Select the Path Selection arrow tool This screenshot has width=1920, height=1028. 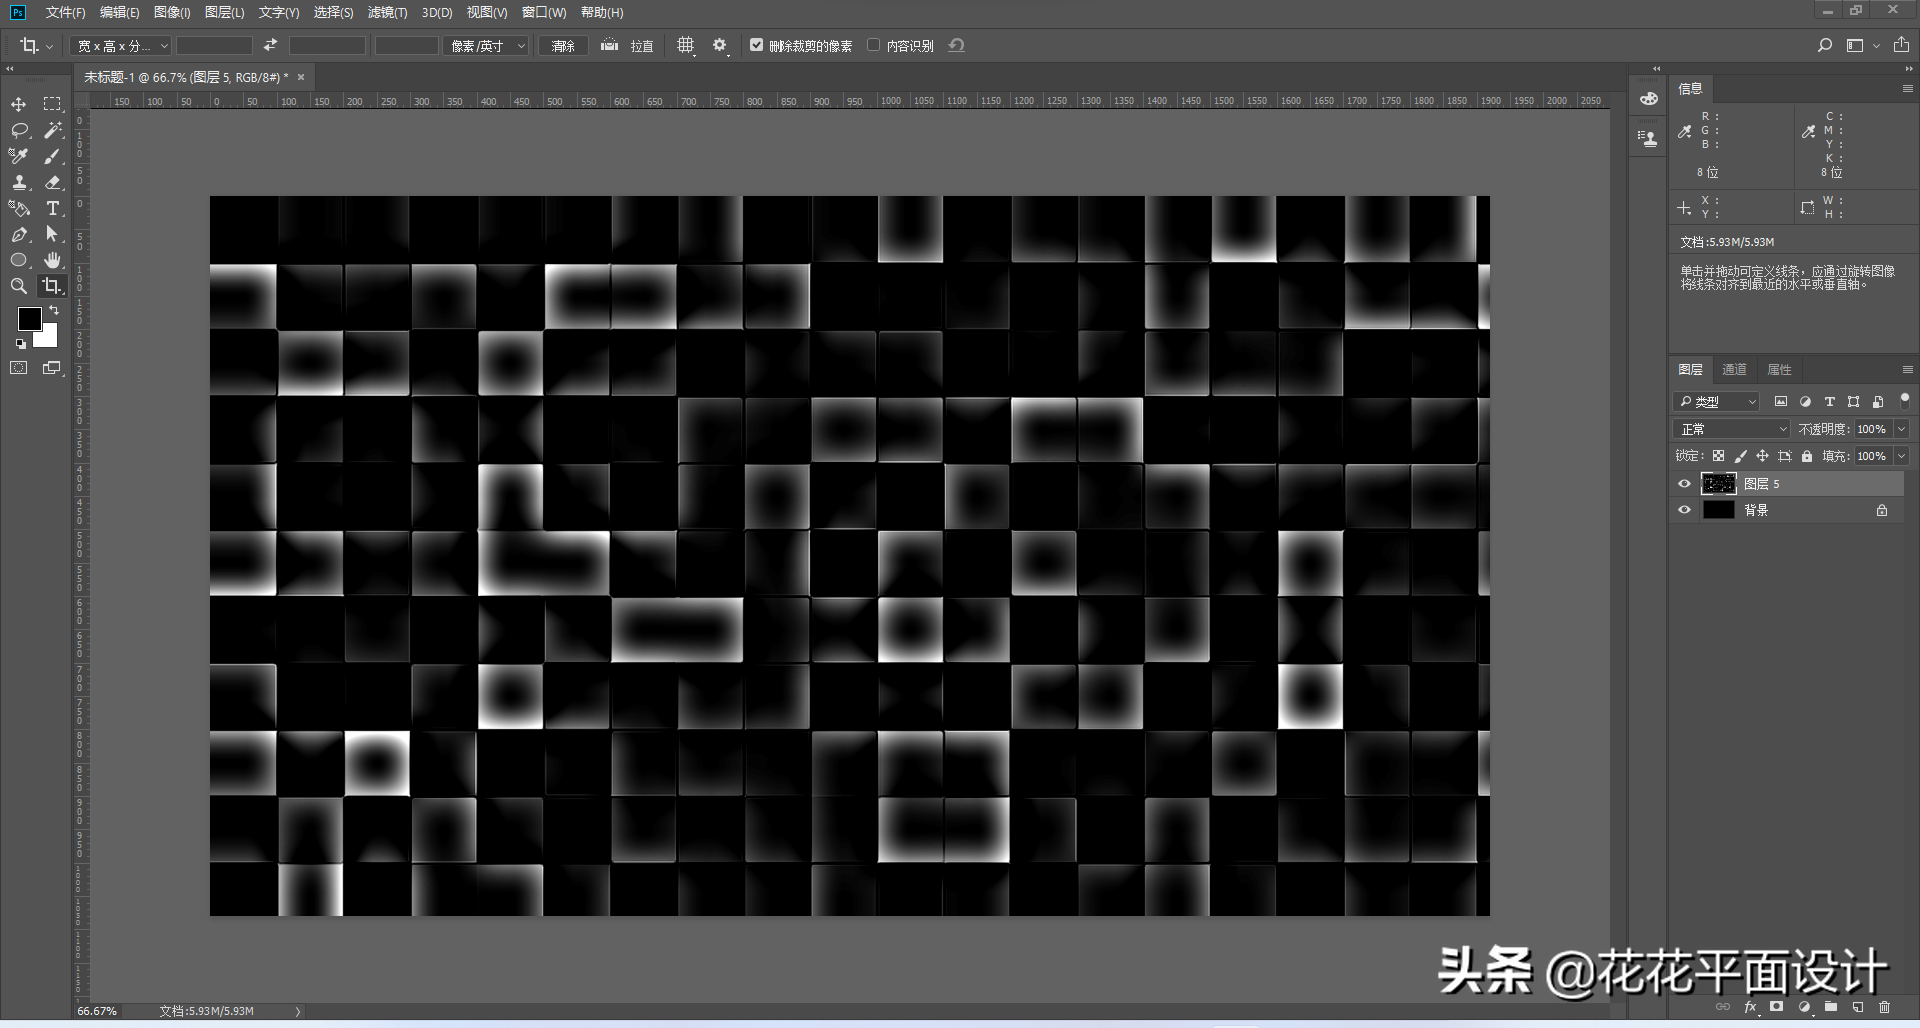[52, 235]
